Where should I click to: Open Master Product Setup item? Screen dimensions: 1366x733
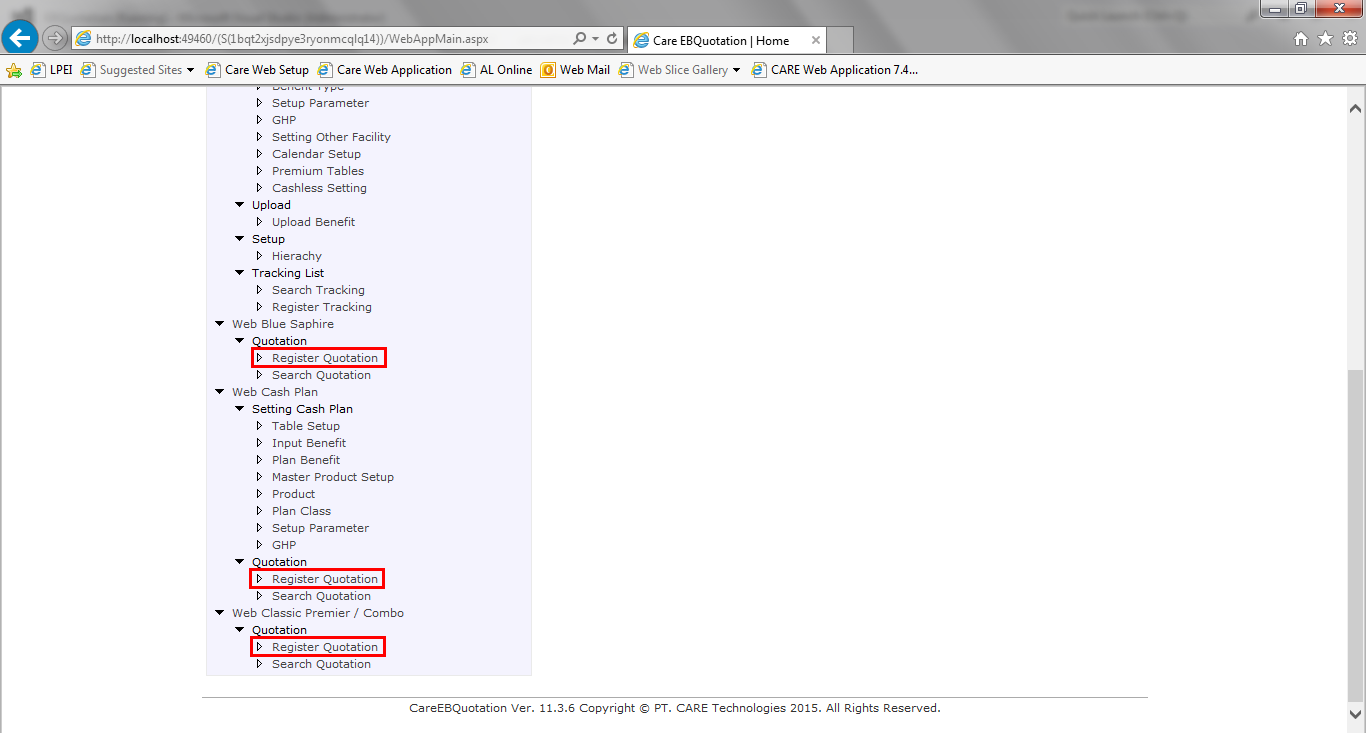coord(332,477)
